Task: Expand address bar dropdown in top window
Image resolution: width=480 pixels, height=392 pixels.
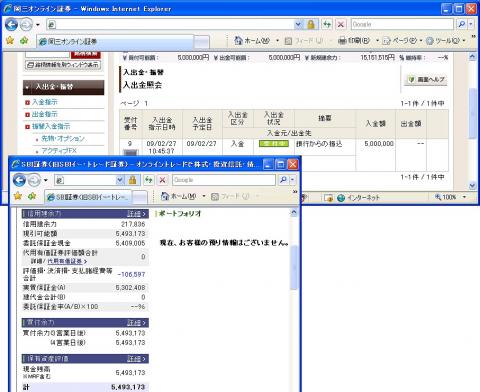Action: tap(298, 24)
